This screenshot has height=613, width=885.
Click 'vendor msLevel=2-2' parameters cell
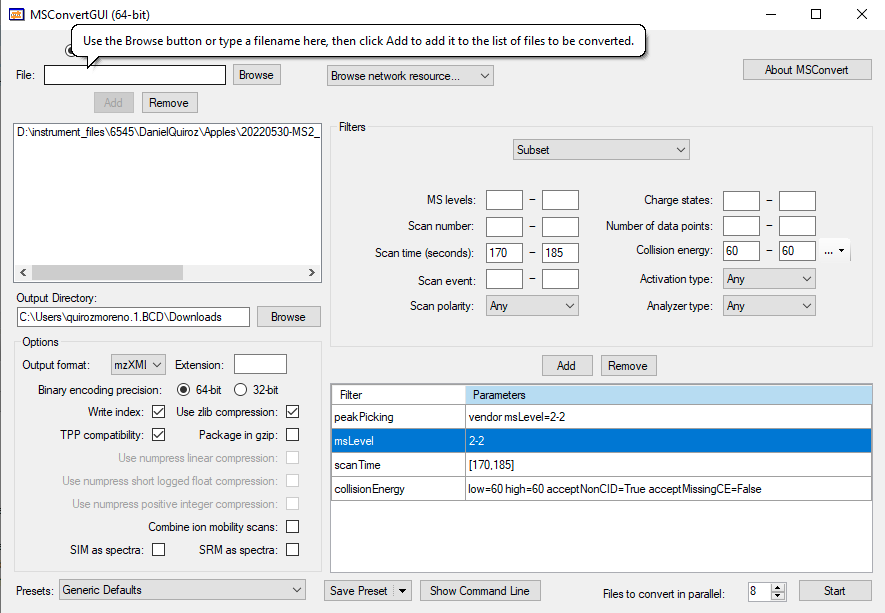click(x=669, y=417)
